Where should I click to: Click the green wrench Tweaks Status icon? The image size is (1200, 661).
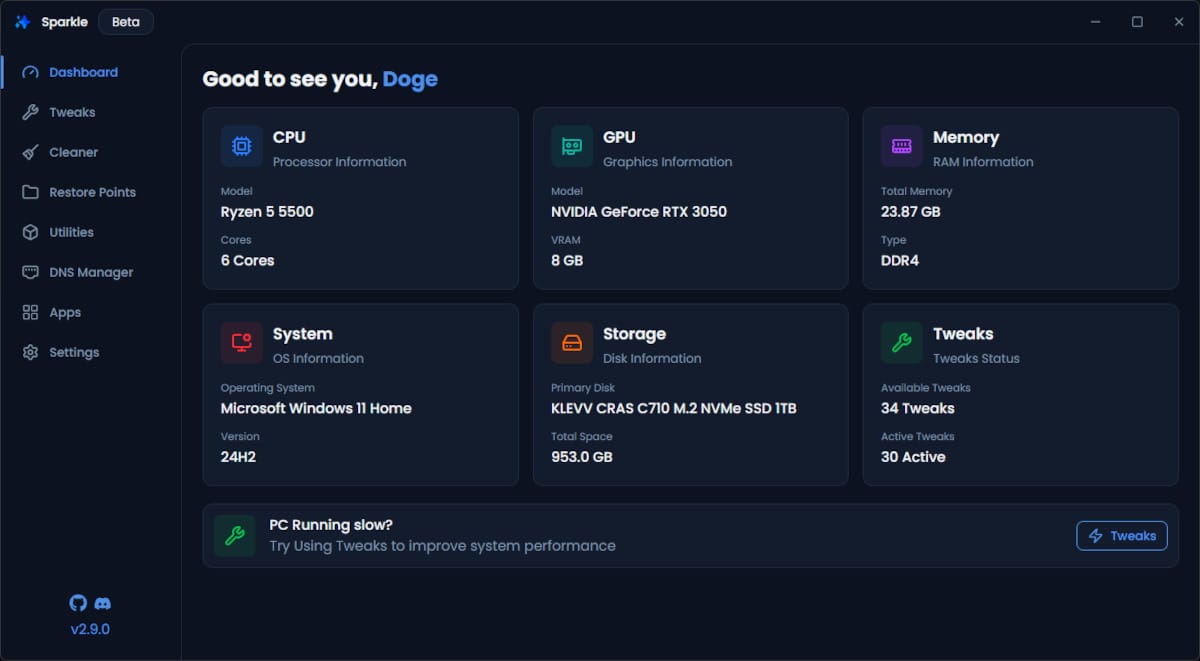(901, 343)
